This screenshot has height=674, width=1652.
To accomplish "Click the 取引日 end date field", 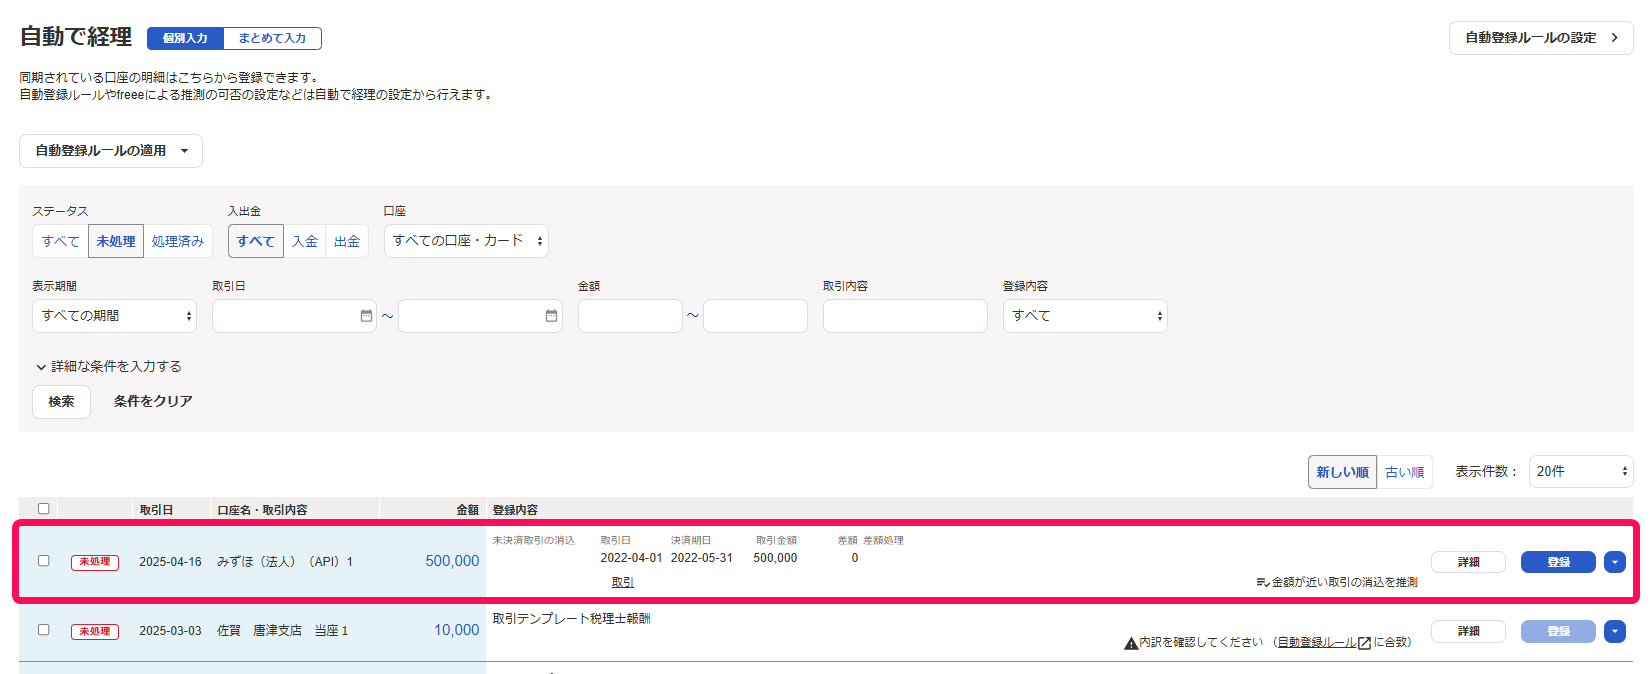I will tap(480, 316).
